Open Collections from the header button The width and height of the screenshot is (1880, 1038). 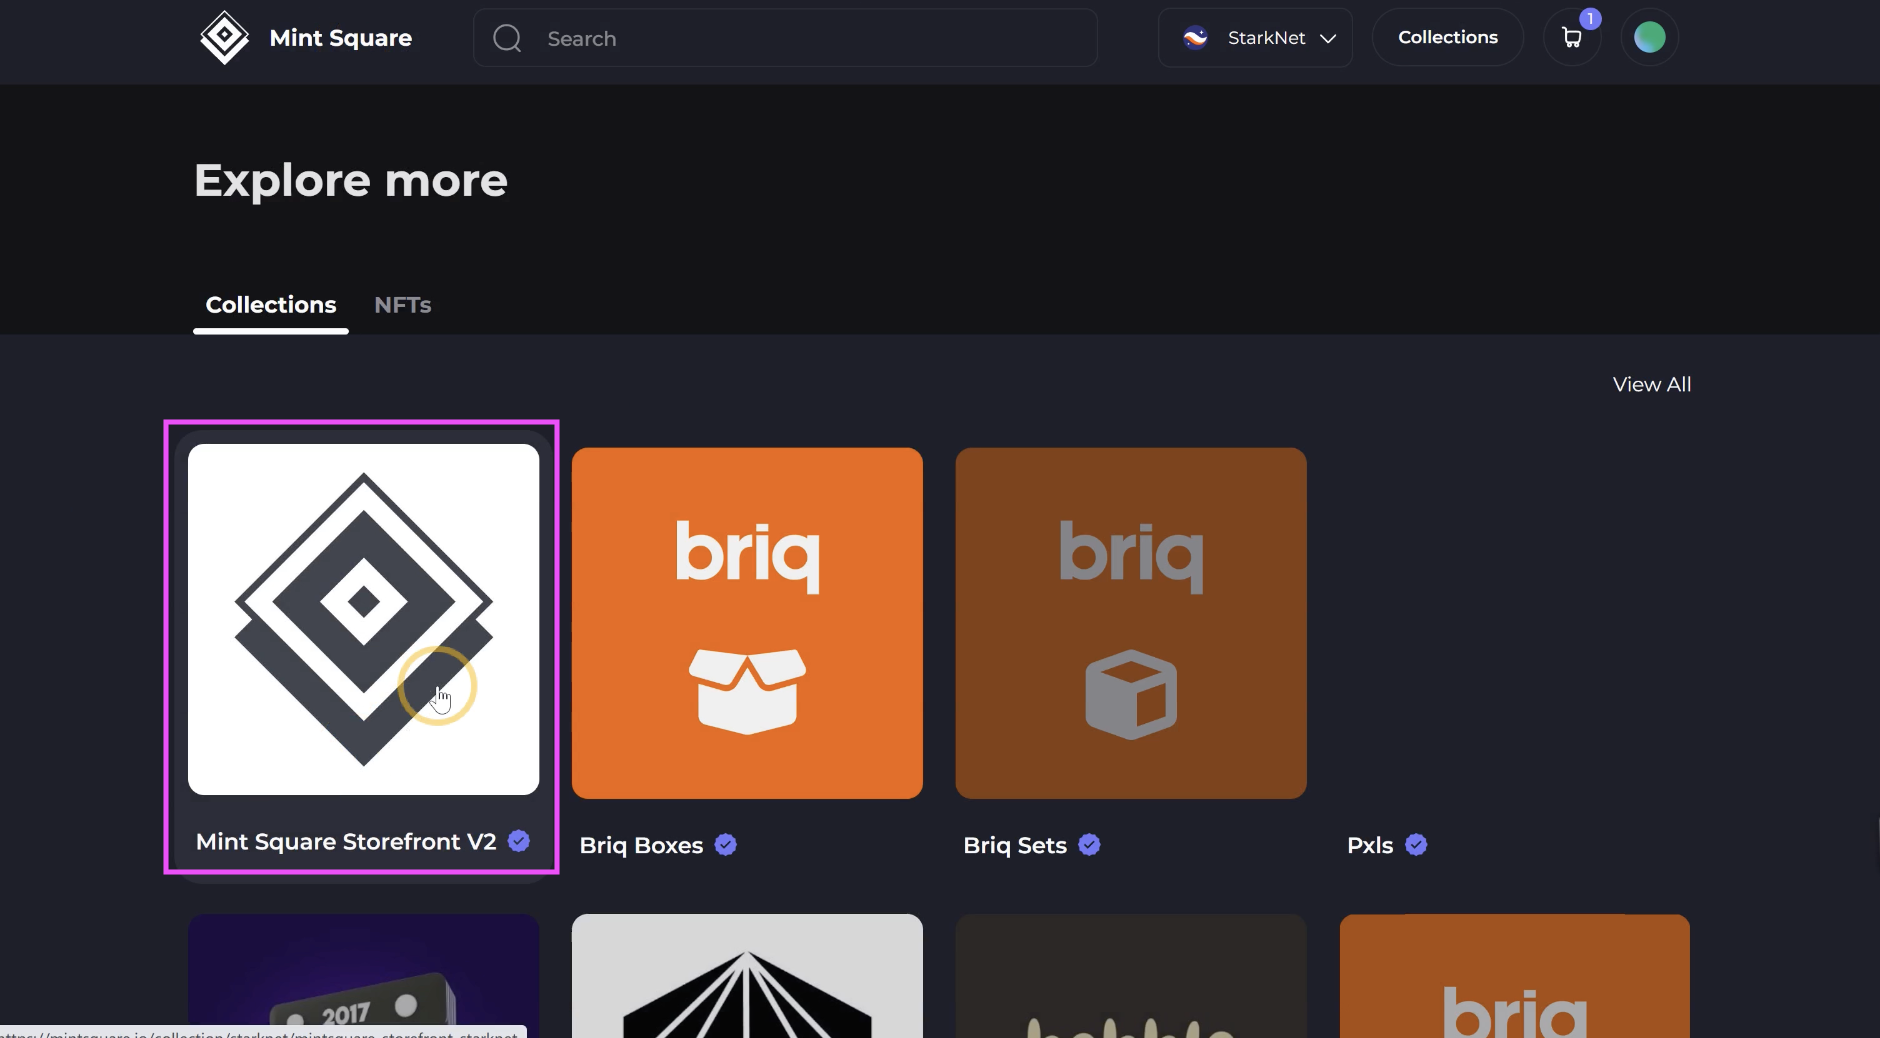click(x=1447, y=38)
